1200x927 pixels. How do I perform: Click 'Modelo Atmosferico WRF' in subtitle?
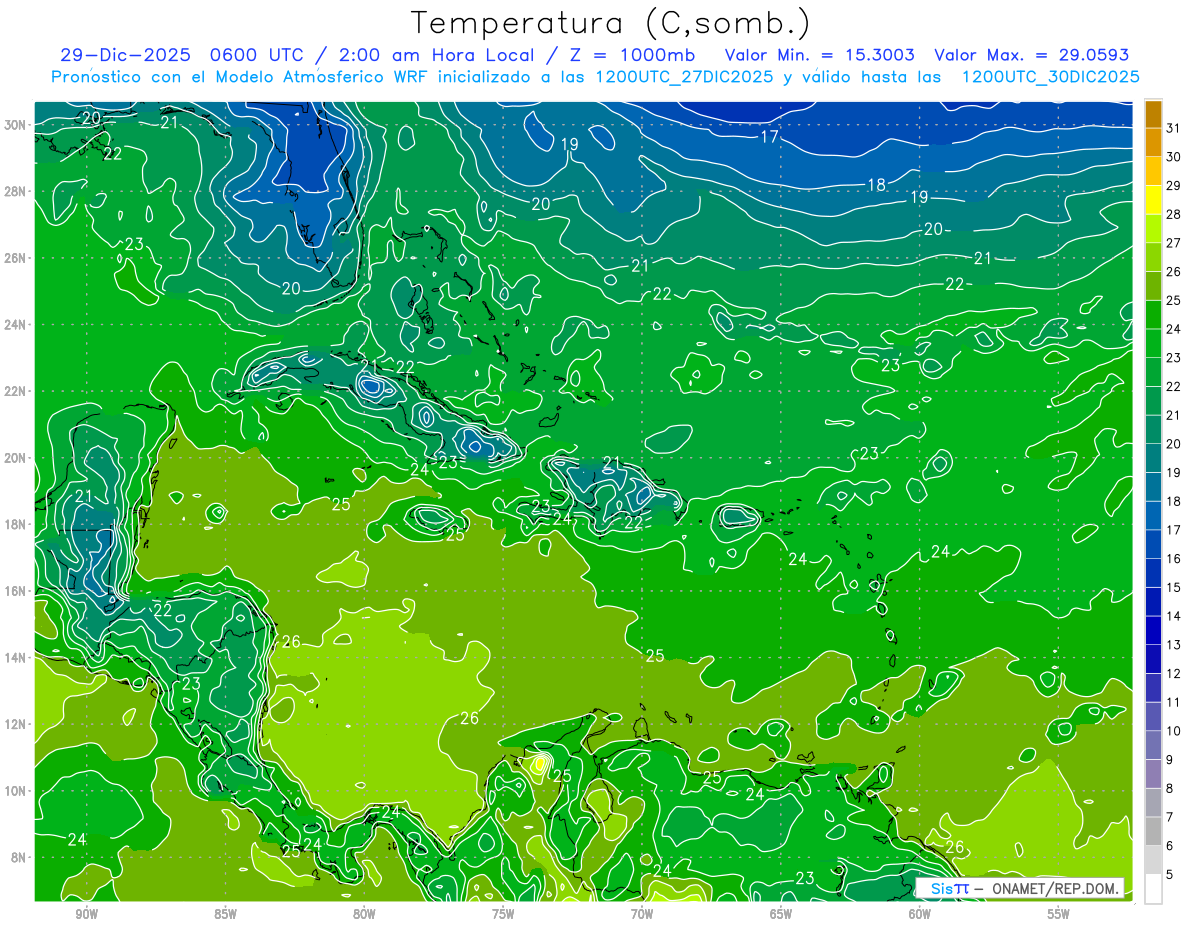pos(322,77)
